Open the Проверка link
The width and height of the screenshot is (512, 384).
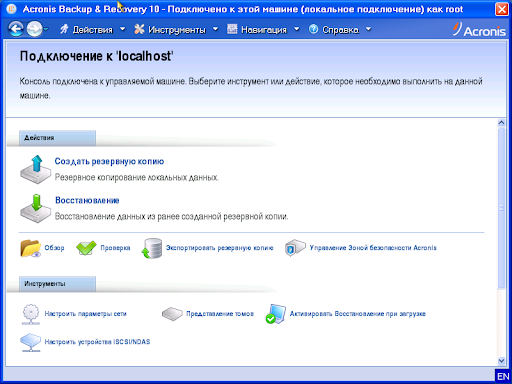click(x=115, y=248)
